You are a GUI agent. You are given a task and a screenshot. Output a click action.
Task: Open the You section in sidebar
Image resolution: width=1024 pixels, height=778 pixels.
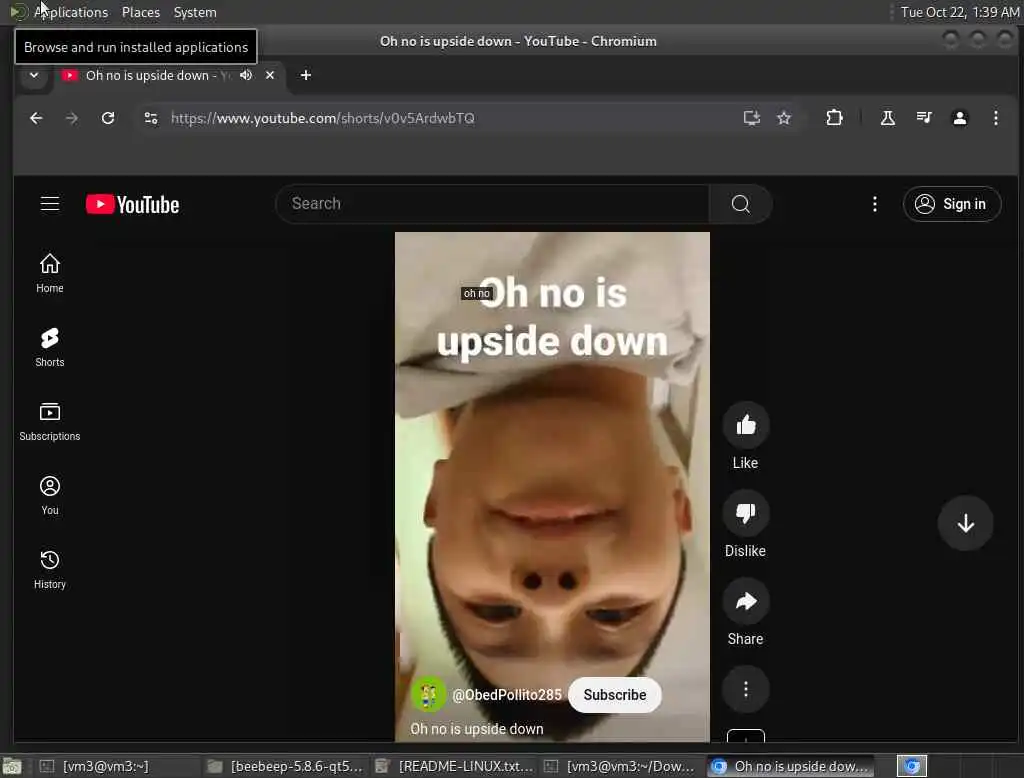(x=50, y=495)
